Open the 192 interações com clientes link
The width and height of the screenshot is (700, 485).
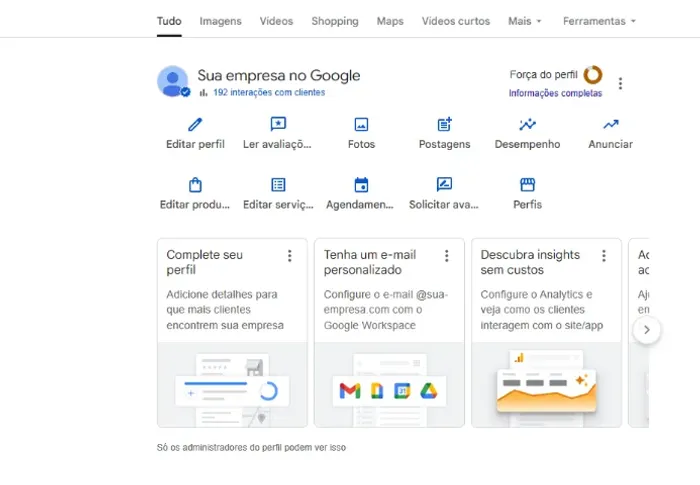[269, 92]
